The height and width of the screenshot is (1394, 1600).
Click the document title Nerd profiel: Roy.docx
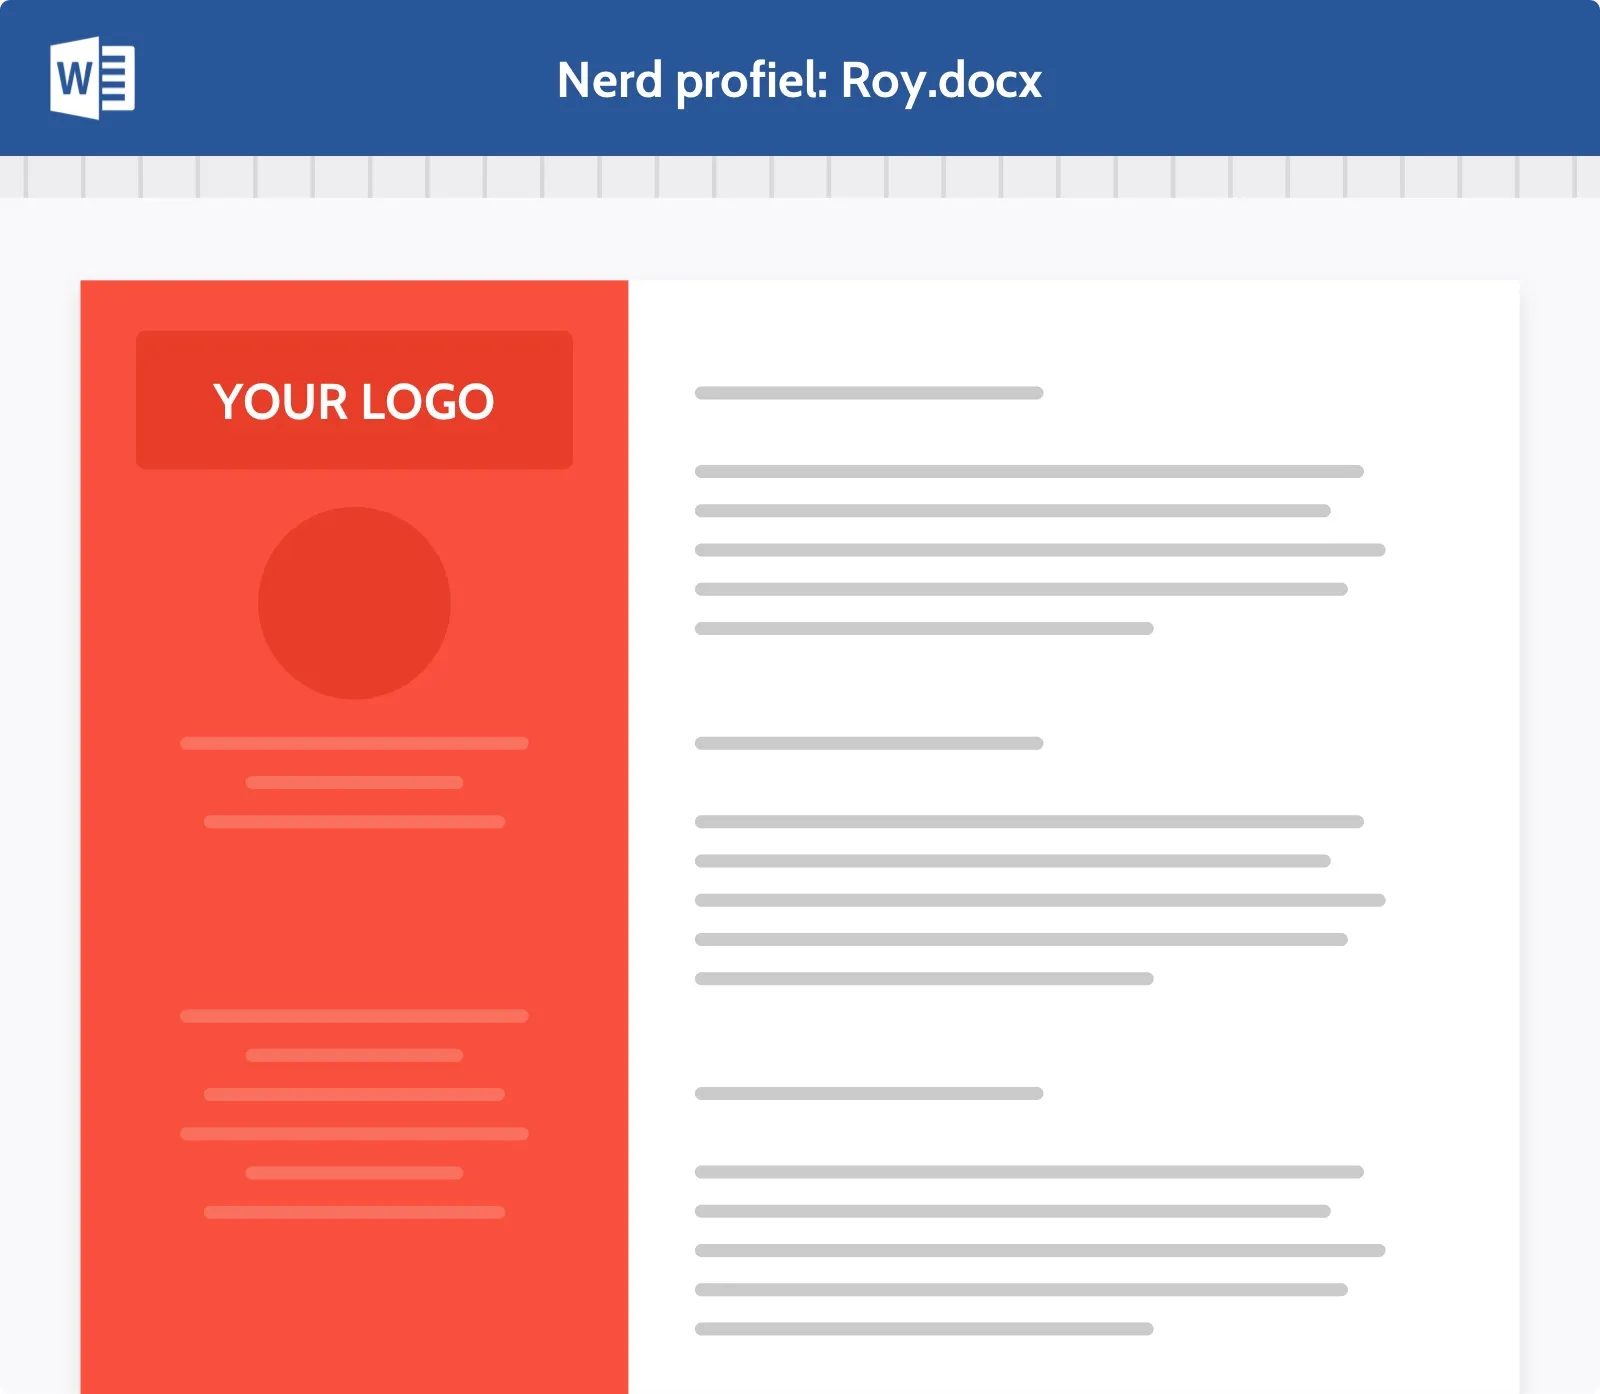(799, 80)
